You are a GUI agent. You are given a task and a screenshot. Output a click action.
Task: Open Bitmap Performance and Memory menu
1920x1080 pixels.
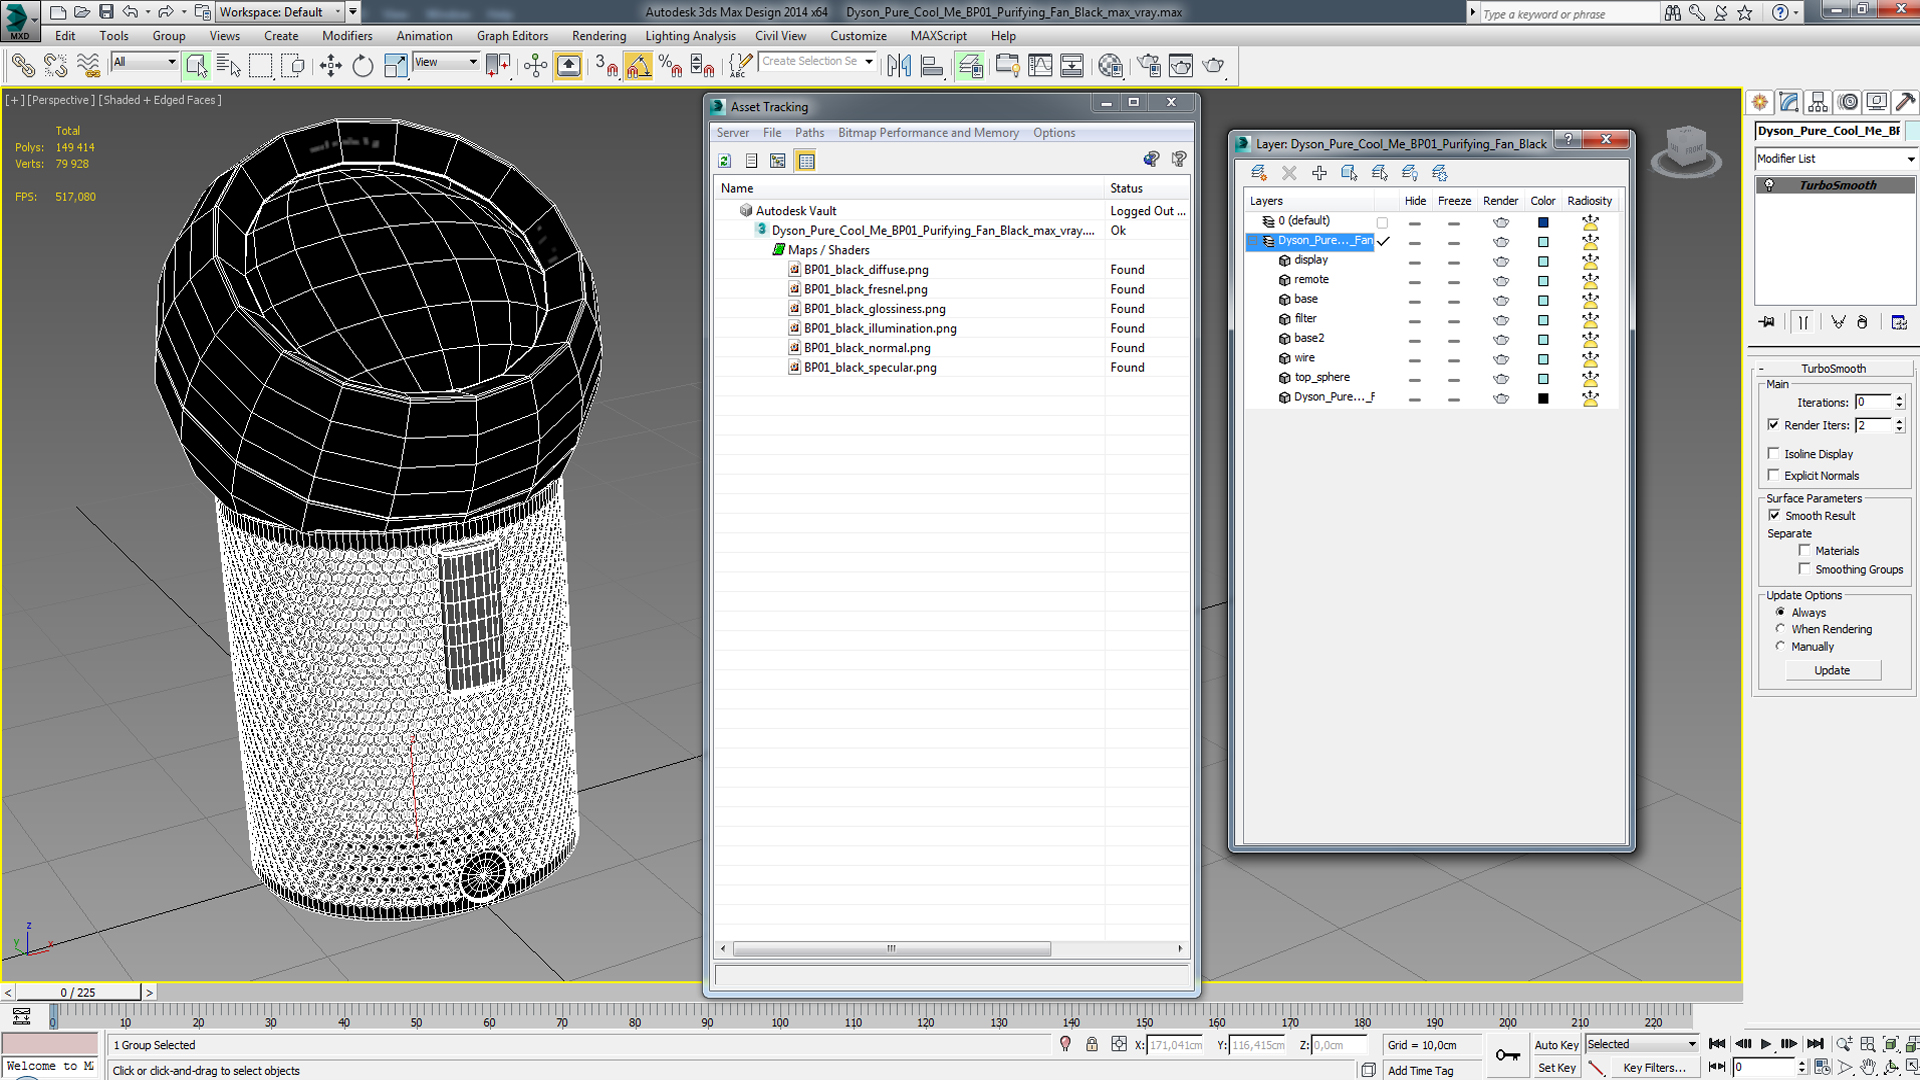point(928,133)
